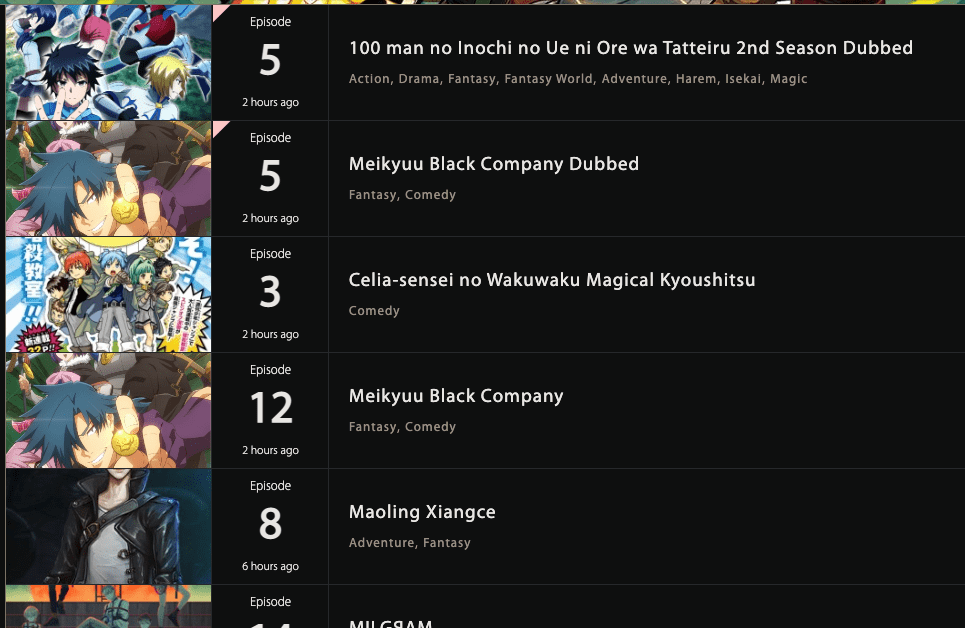Open the non-dubbed Meikyuu Black Company title

456,396
